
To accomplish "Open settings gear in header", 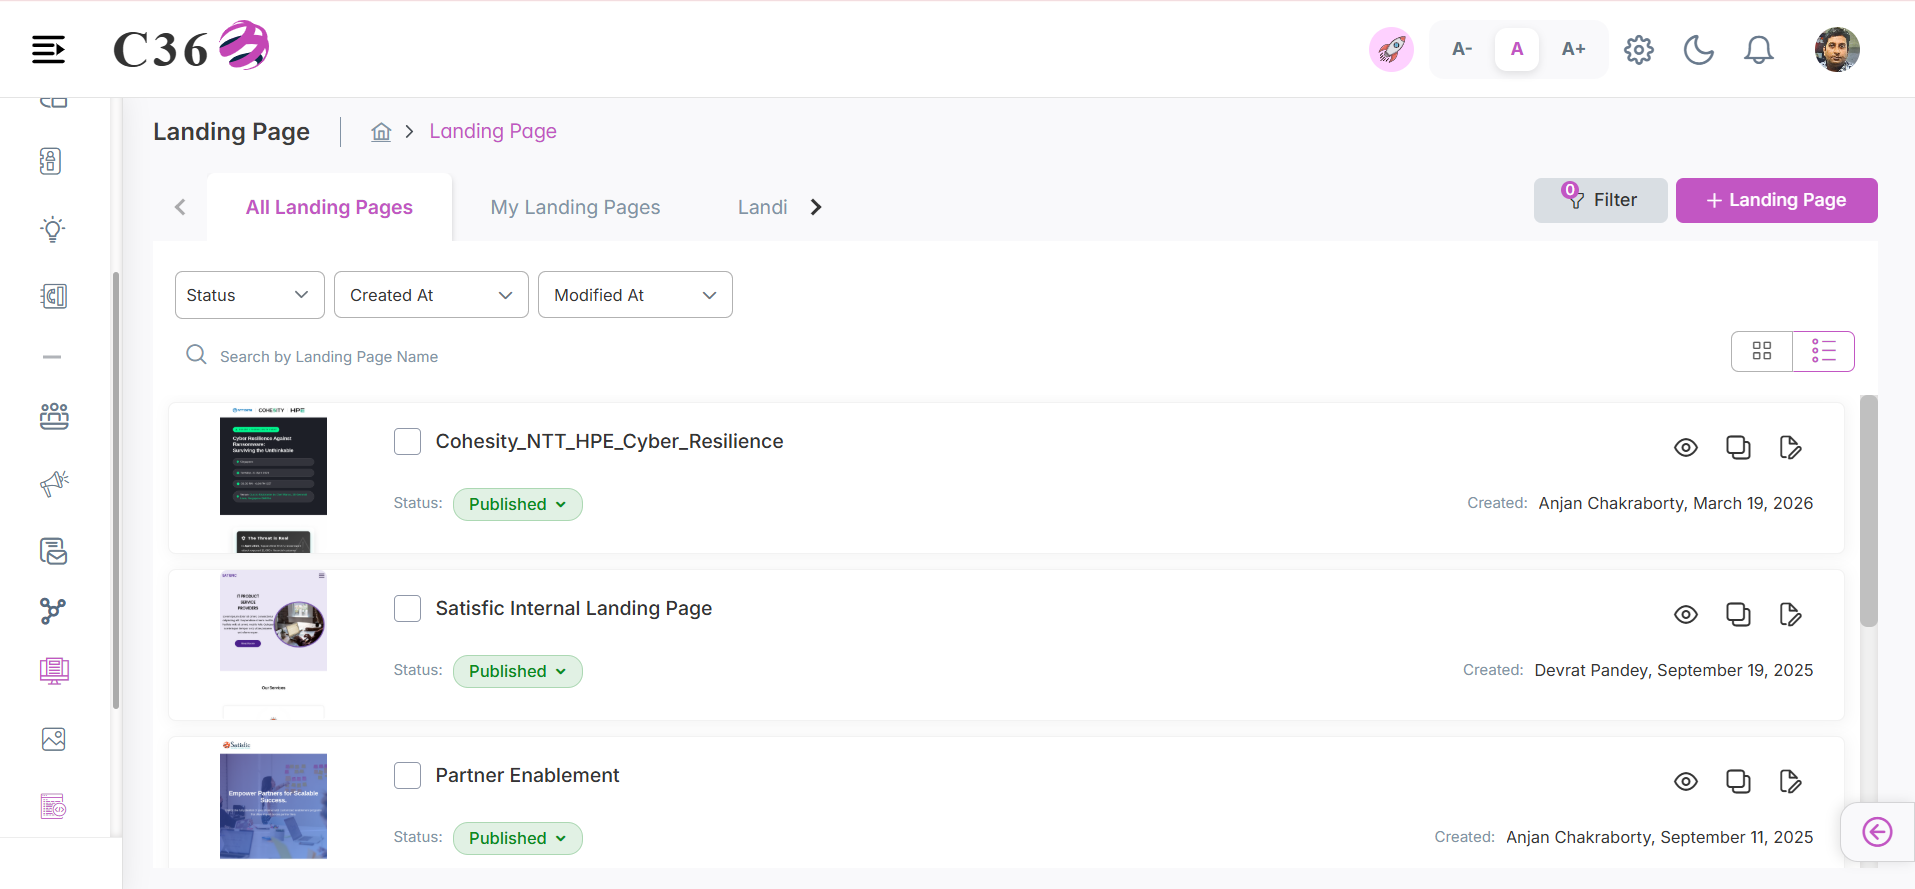I will (x=1639, y=49).
